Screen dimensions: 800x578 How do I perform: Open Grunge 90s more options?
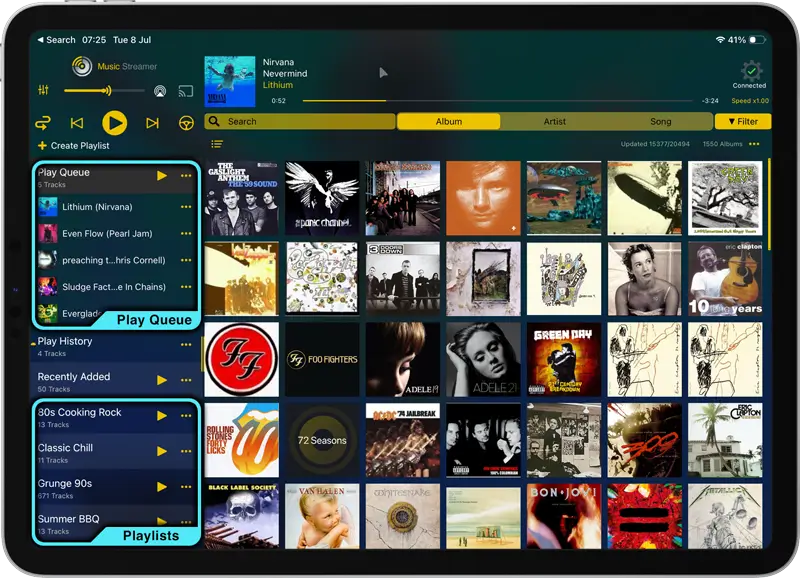(x=186, y=487)
